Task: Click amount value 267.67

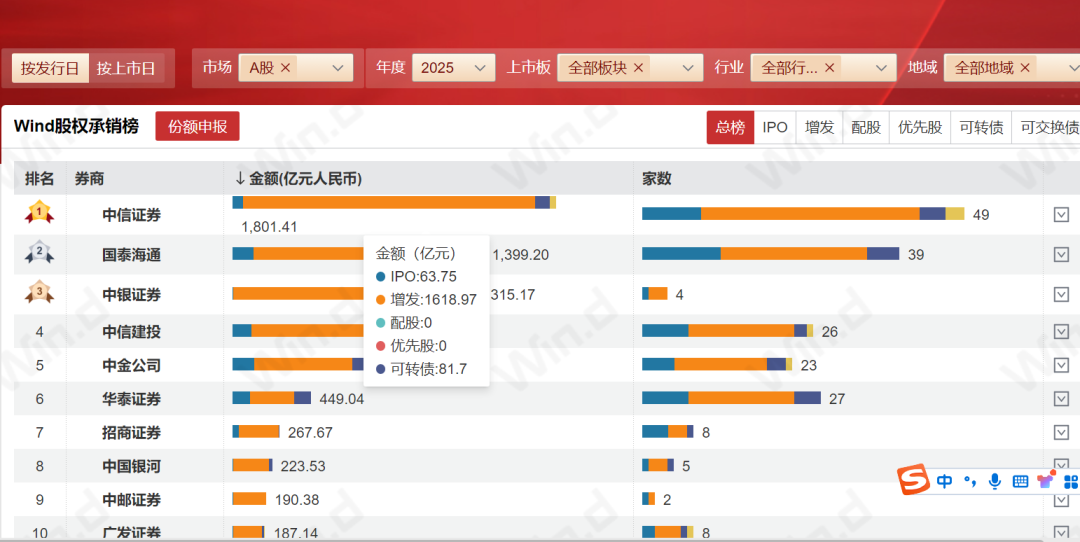Action: (310, 432)
